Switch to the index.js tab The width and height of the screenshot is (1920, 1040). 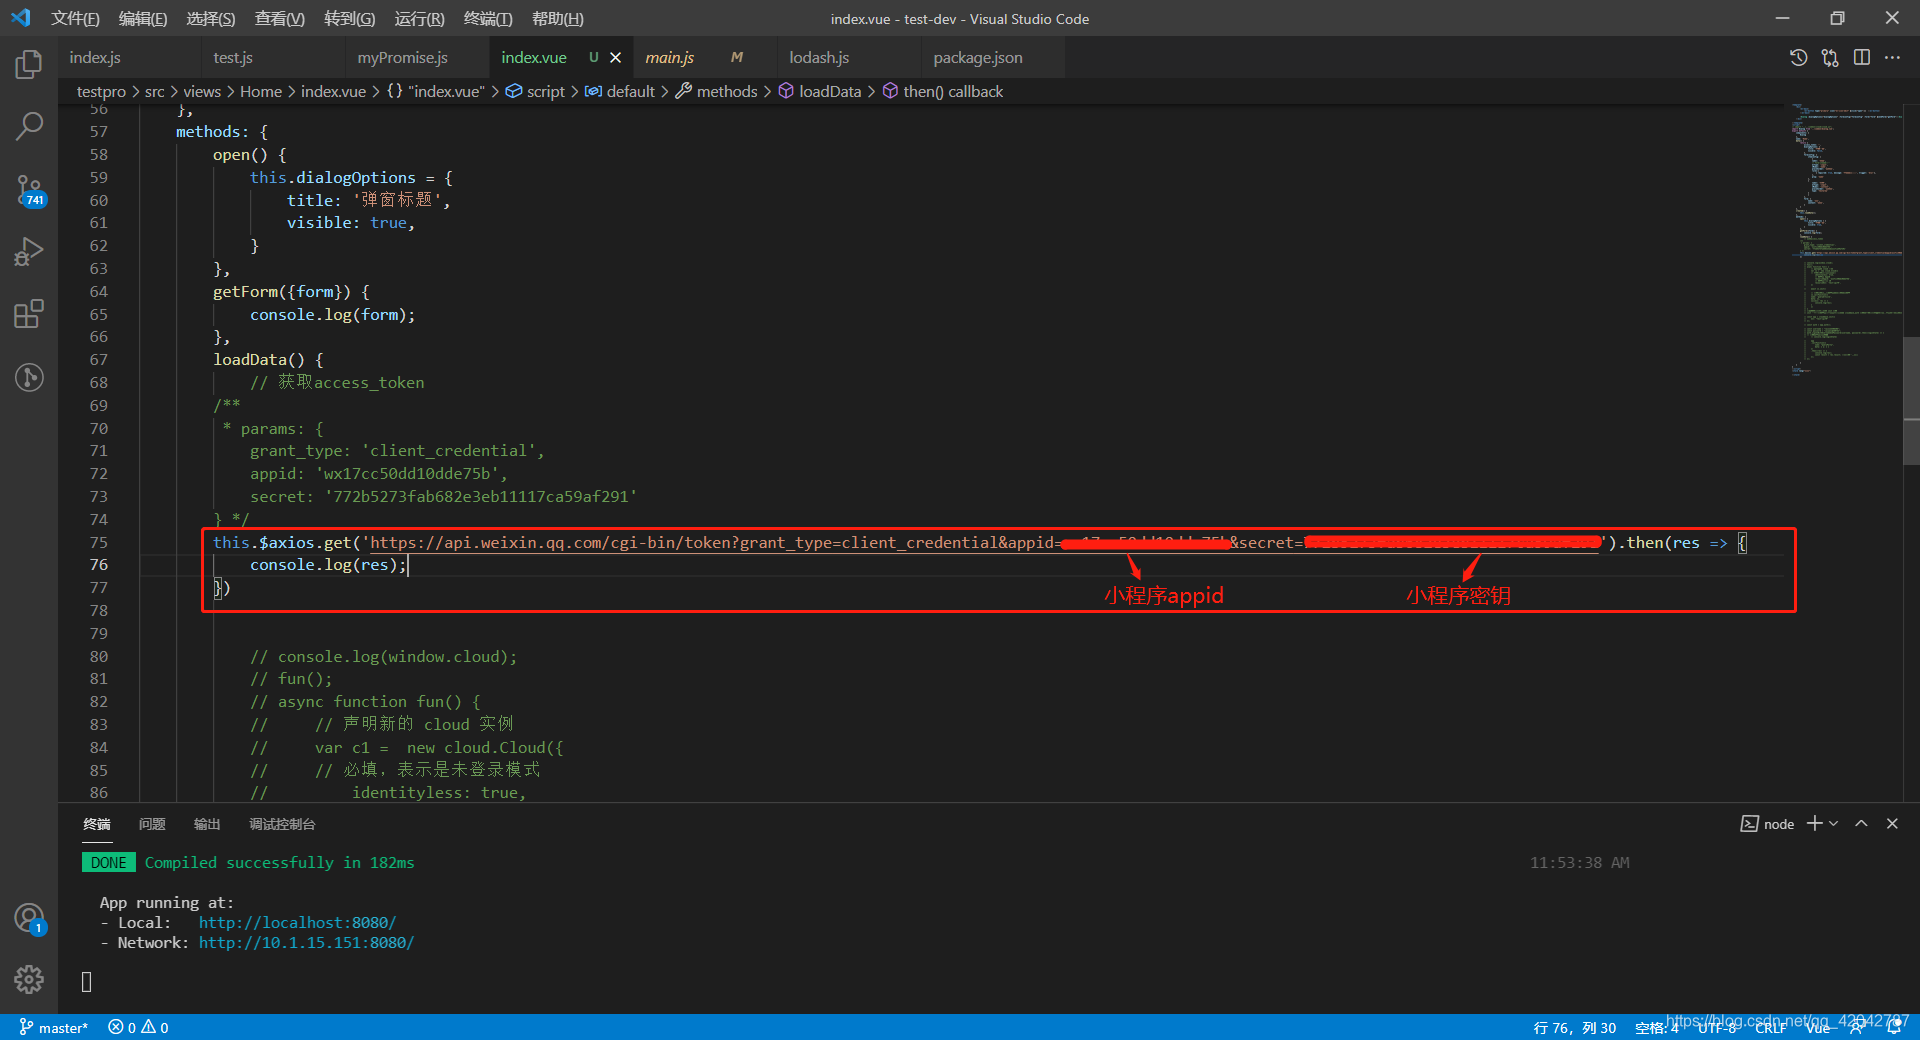pos(129,58)
